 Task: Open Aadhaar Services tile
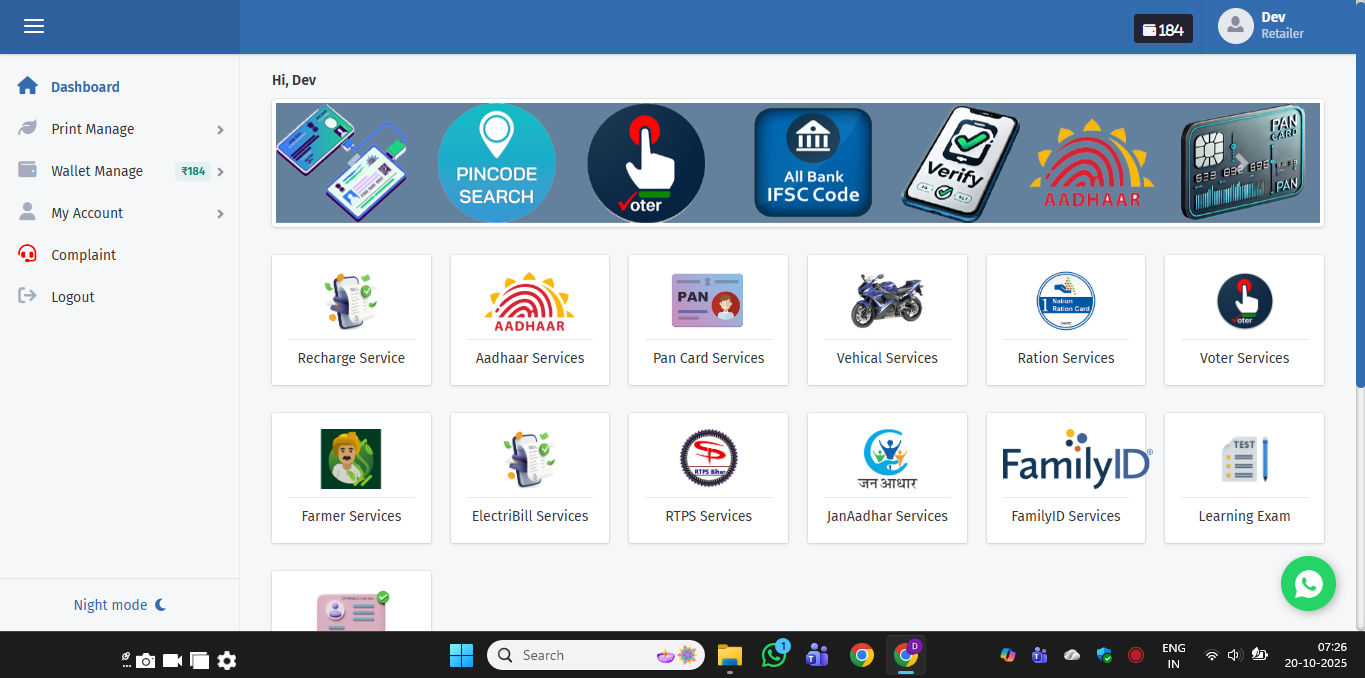point(529,320)
